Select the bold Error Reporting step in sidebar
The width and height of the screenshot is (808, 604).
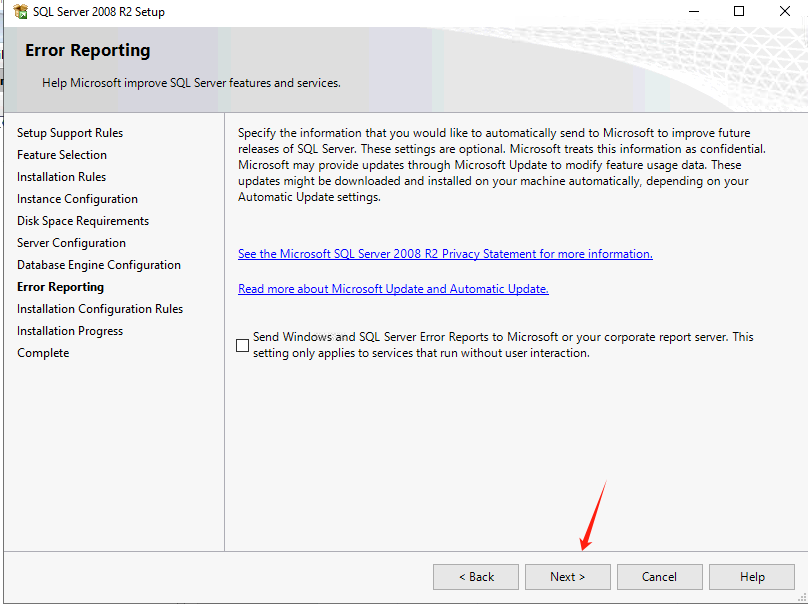[60, 287]
